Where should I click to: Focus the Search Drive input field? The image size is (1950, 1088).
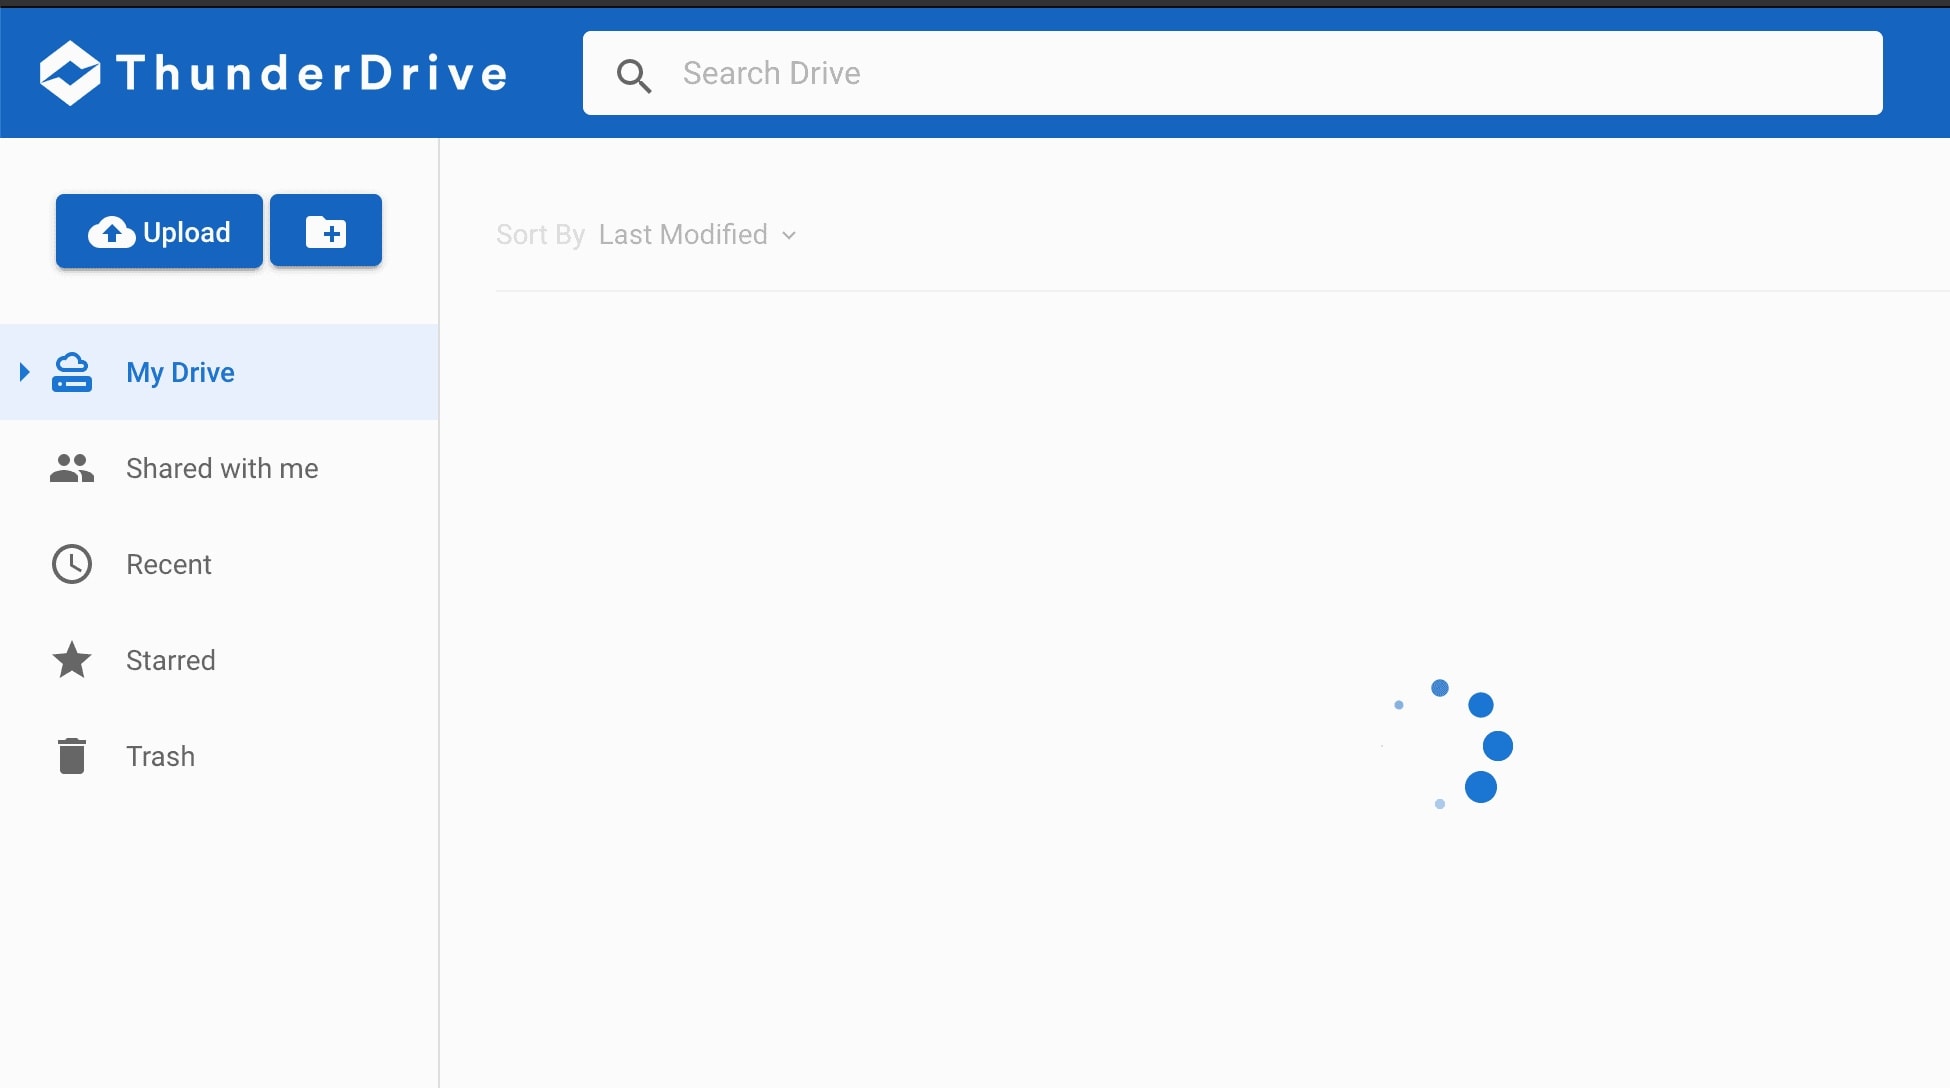point(1232,73)
